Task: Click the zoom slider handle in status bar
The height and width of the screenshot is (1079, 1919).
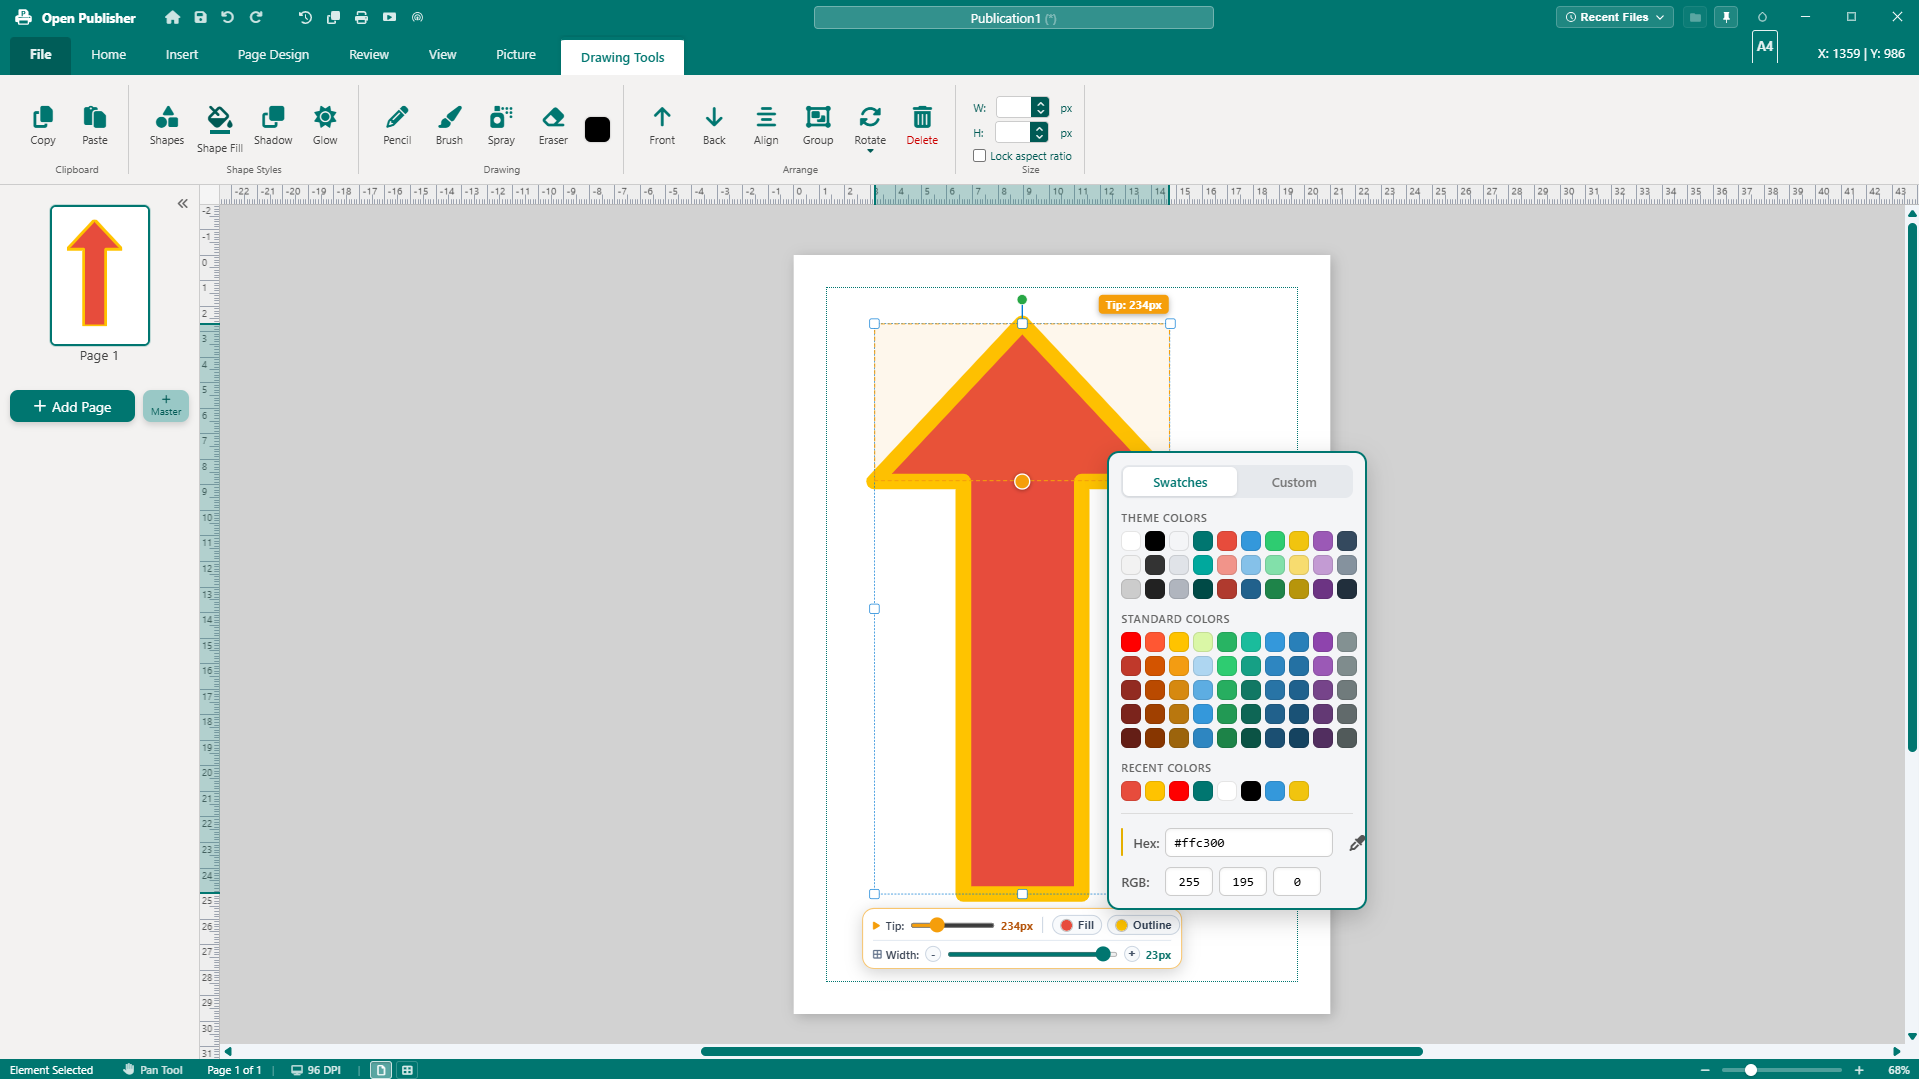Action: (1751, 1070)
